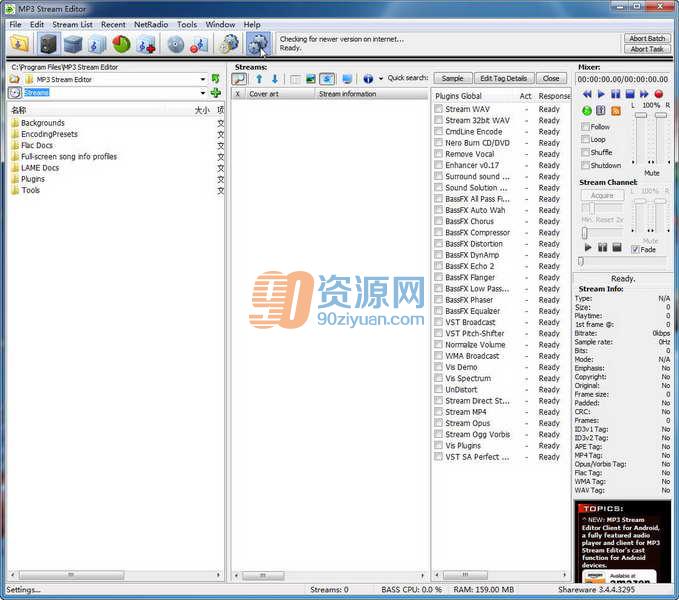Viewport: 679px width, 600px height.
Task: Click the Abort Batch button
Action: pyautogui.click(x=647, y=38)
